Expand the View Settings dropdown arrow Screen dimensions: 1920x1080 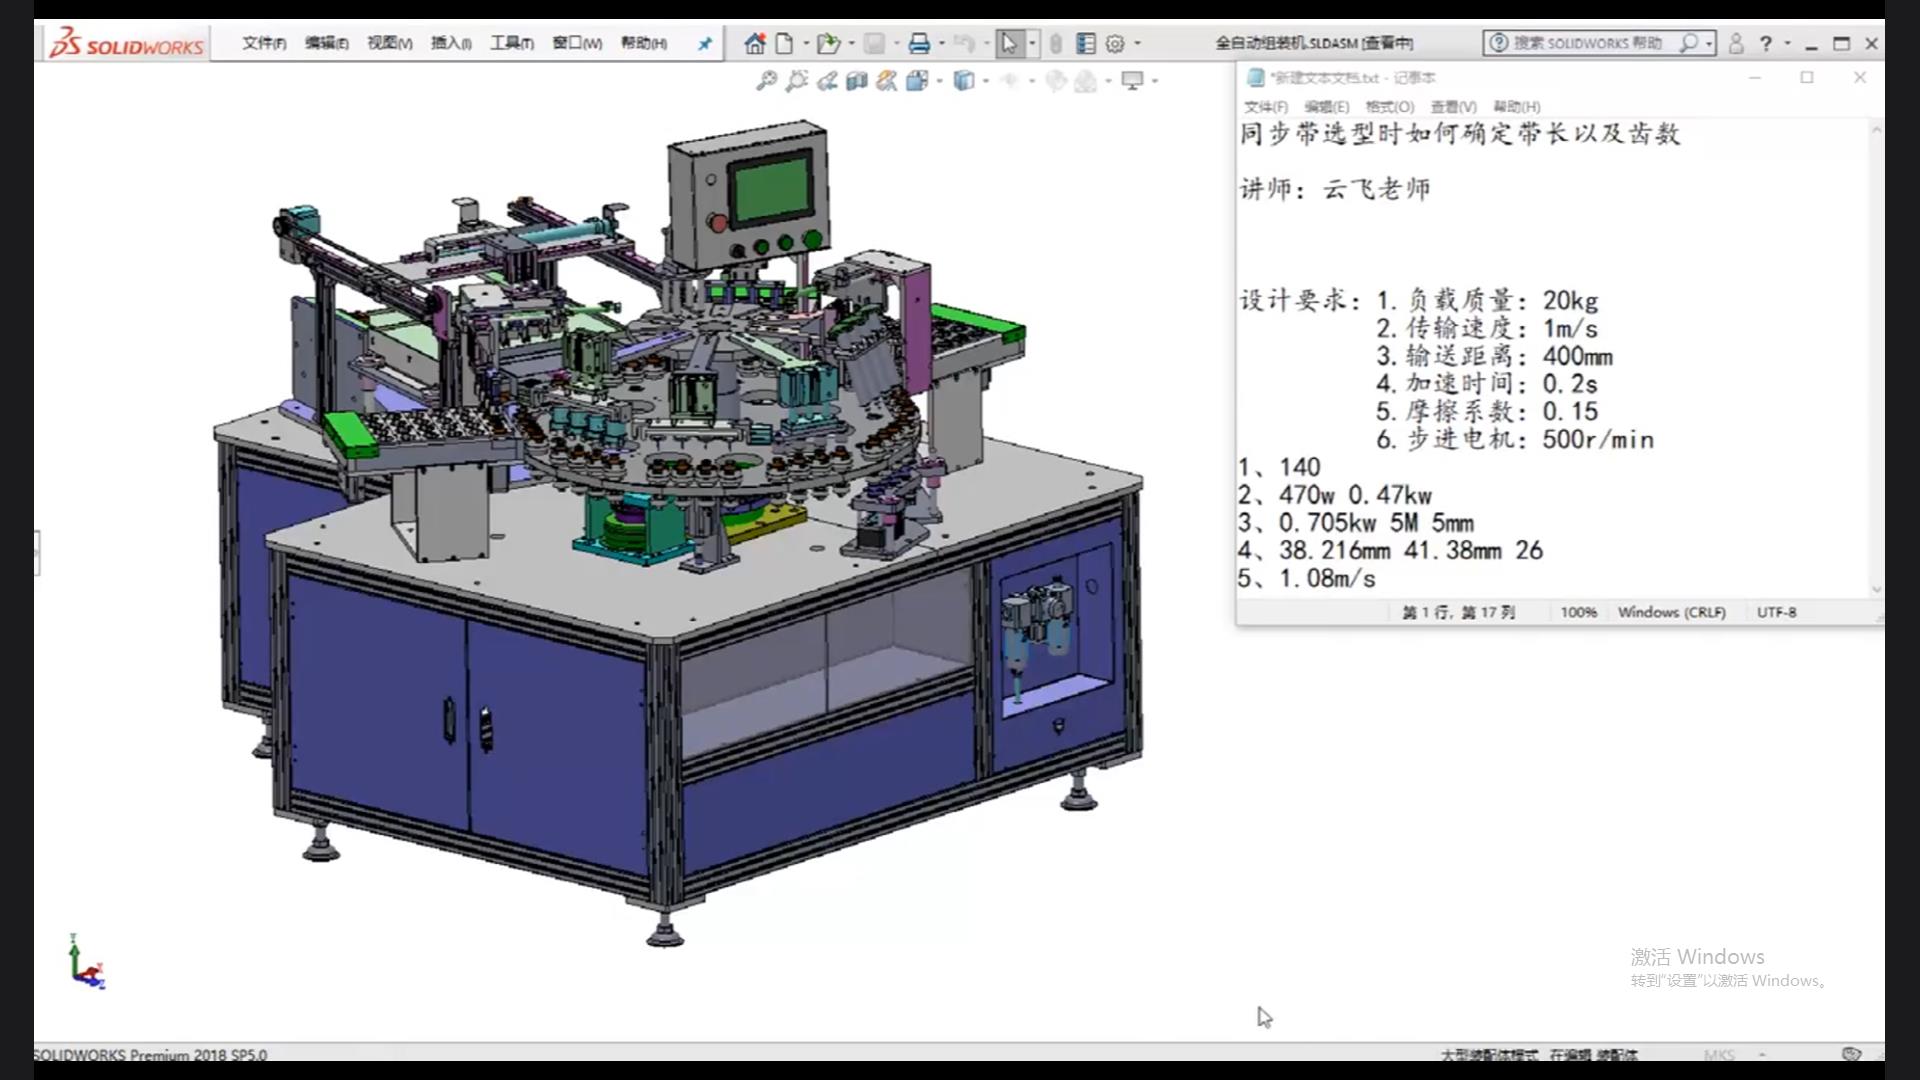click(x=1155, y=81)
